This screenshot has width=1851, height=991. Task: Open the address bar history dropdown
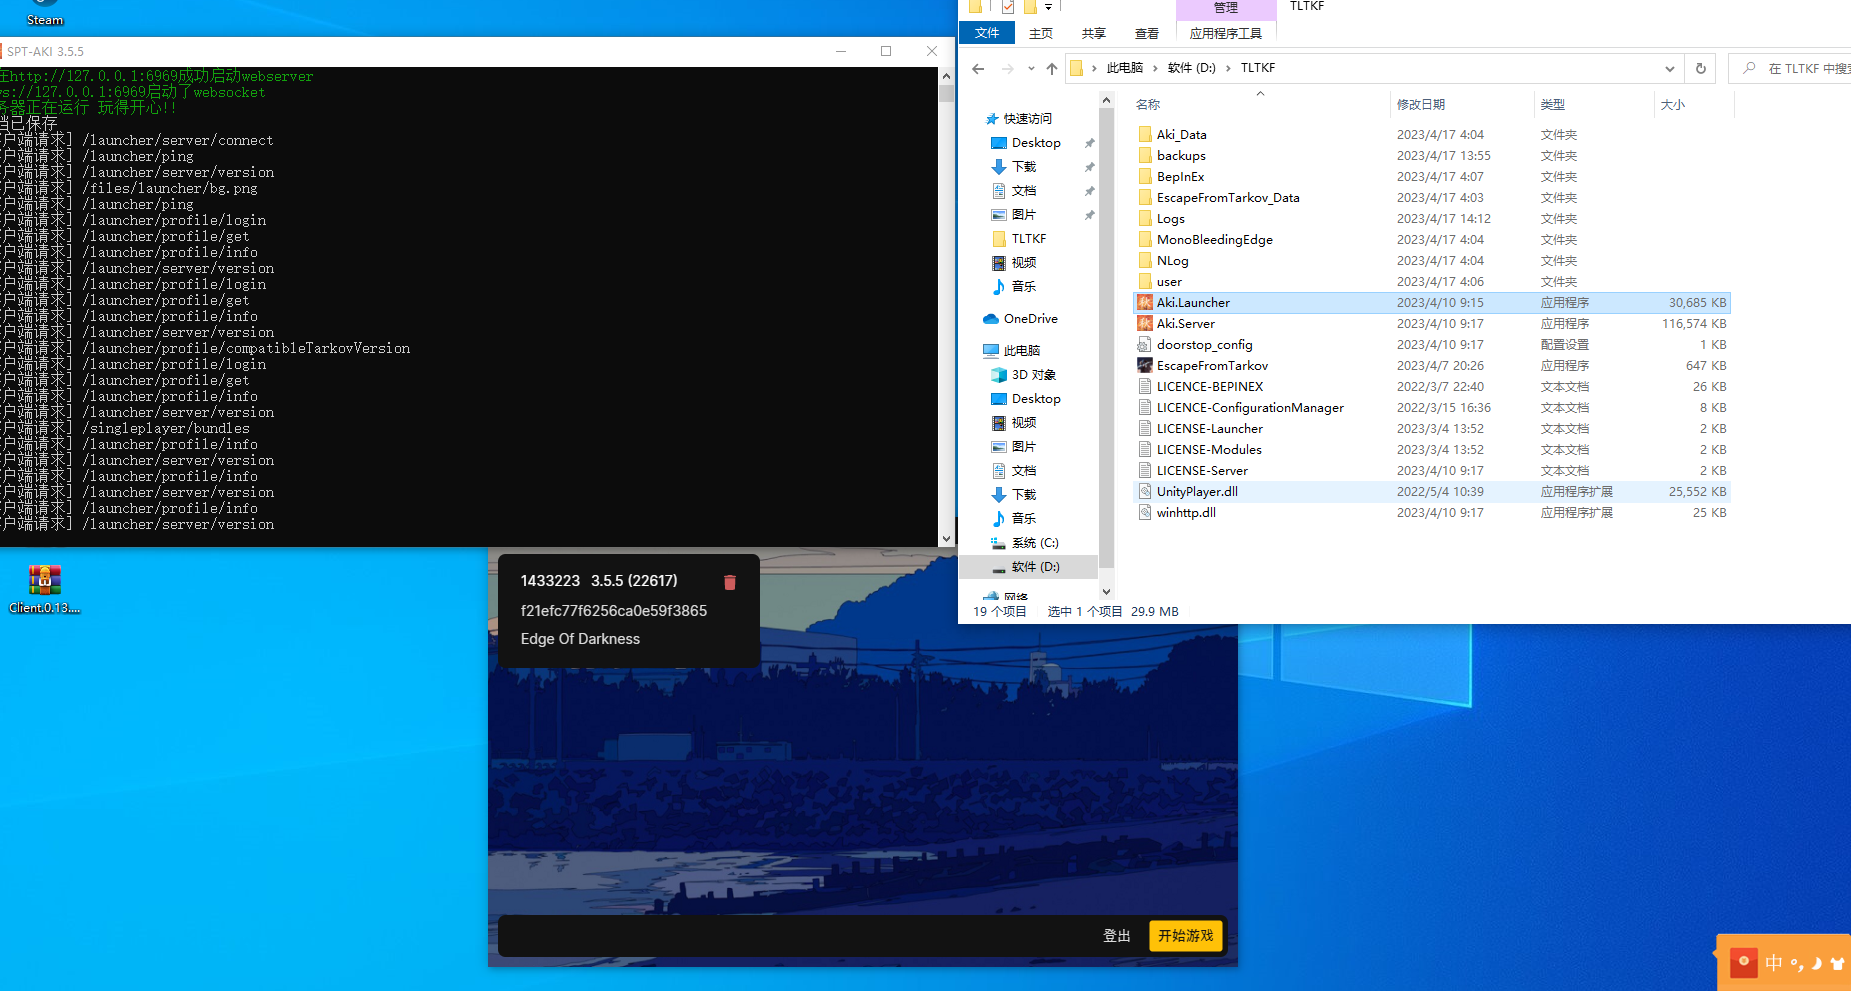pyautogui.click(x=1669, y=69)
